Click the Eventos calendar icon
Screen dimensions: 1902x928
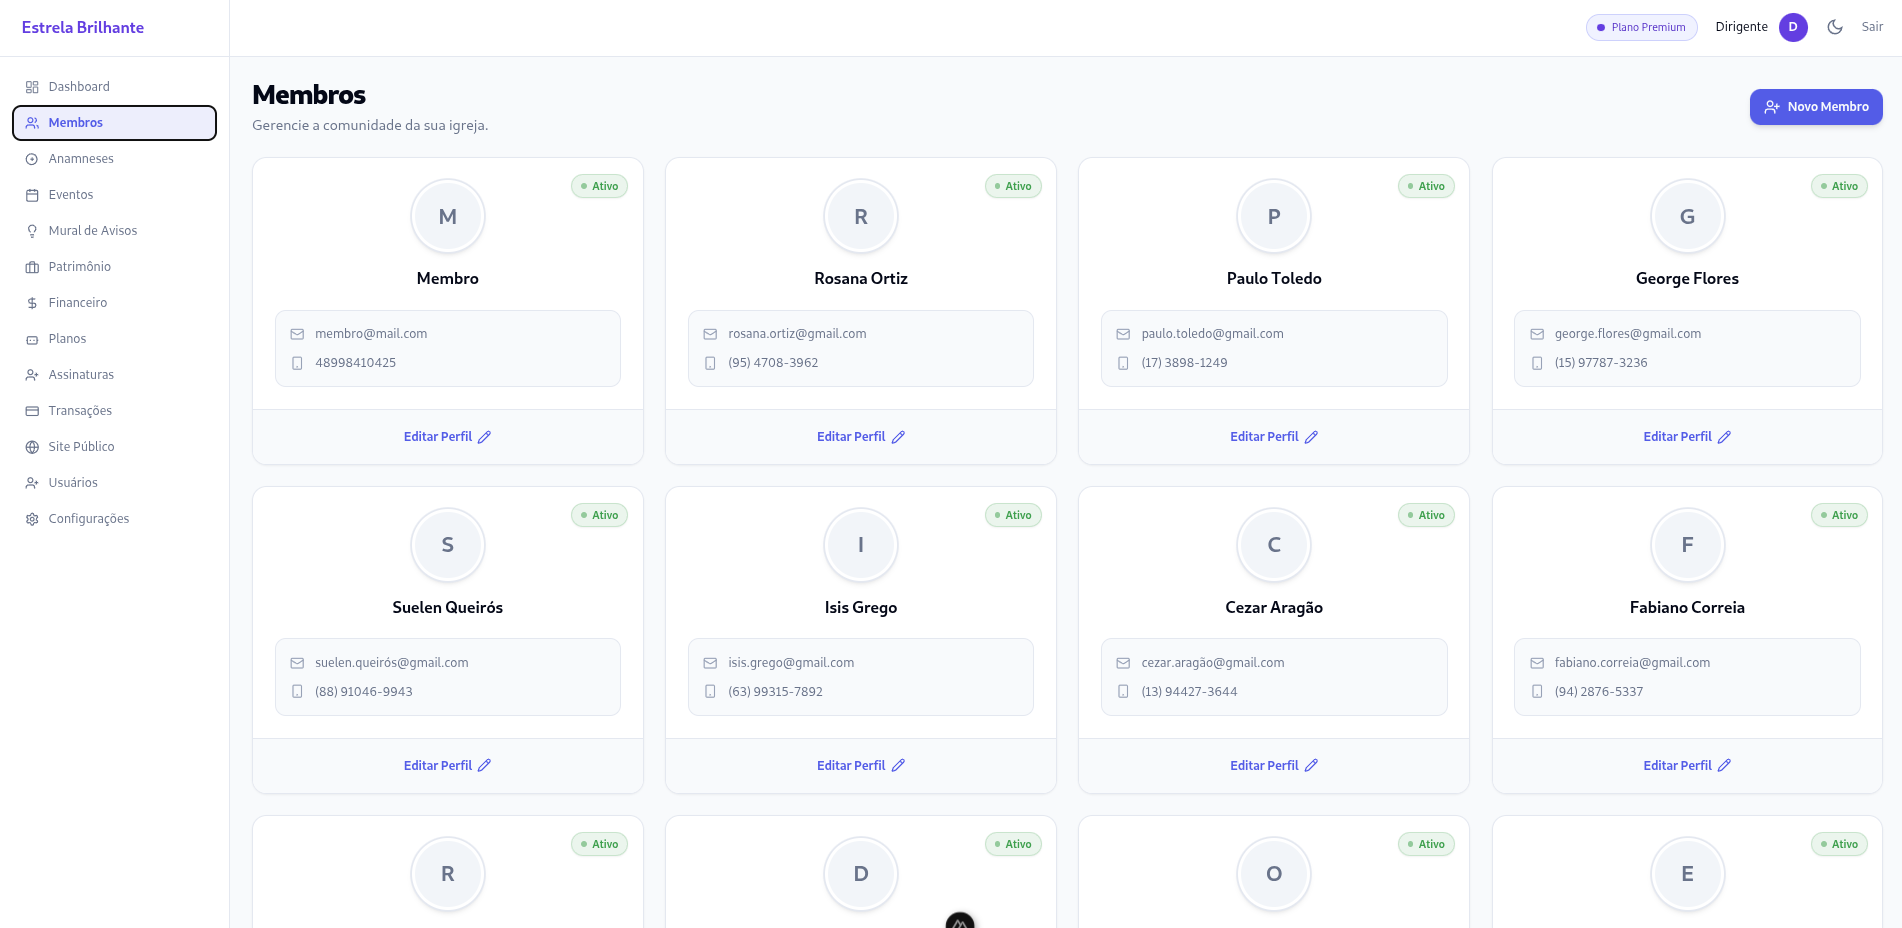(32, 195)
